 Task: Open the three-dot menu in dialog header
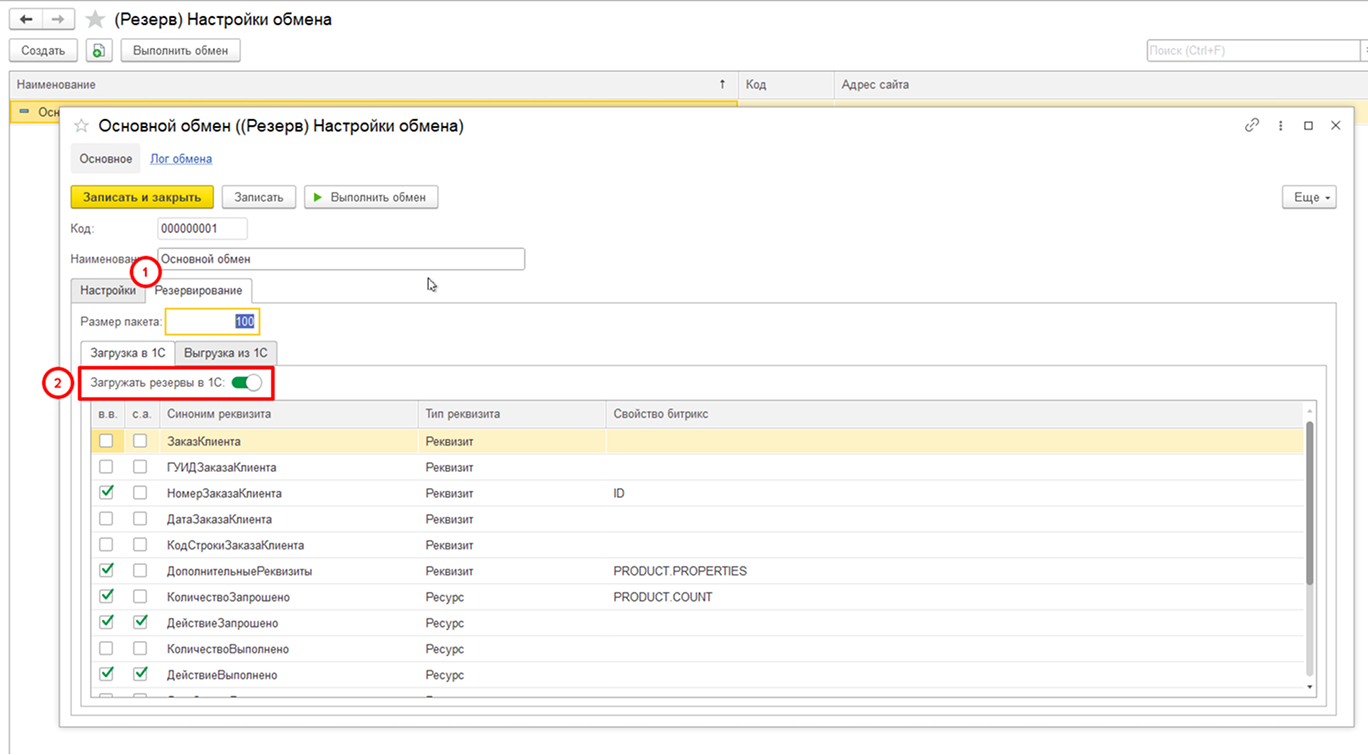point(1280,126)
